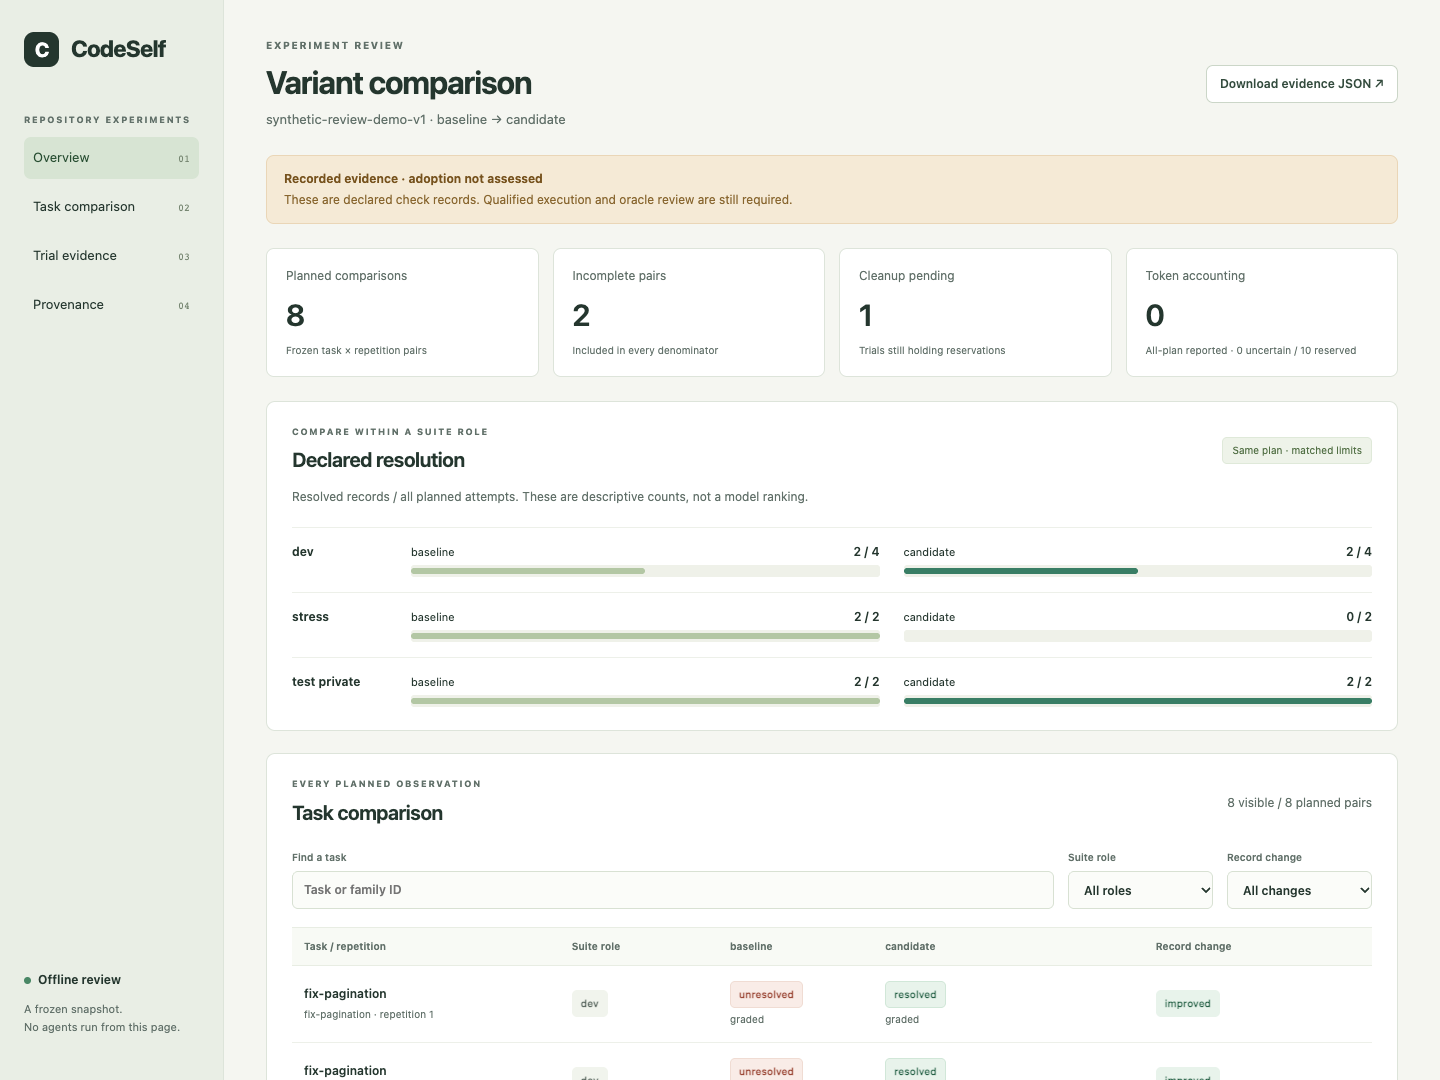Click the 'baseline' table column header

[x=751, y=947]
